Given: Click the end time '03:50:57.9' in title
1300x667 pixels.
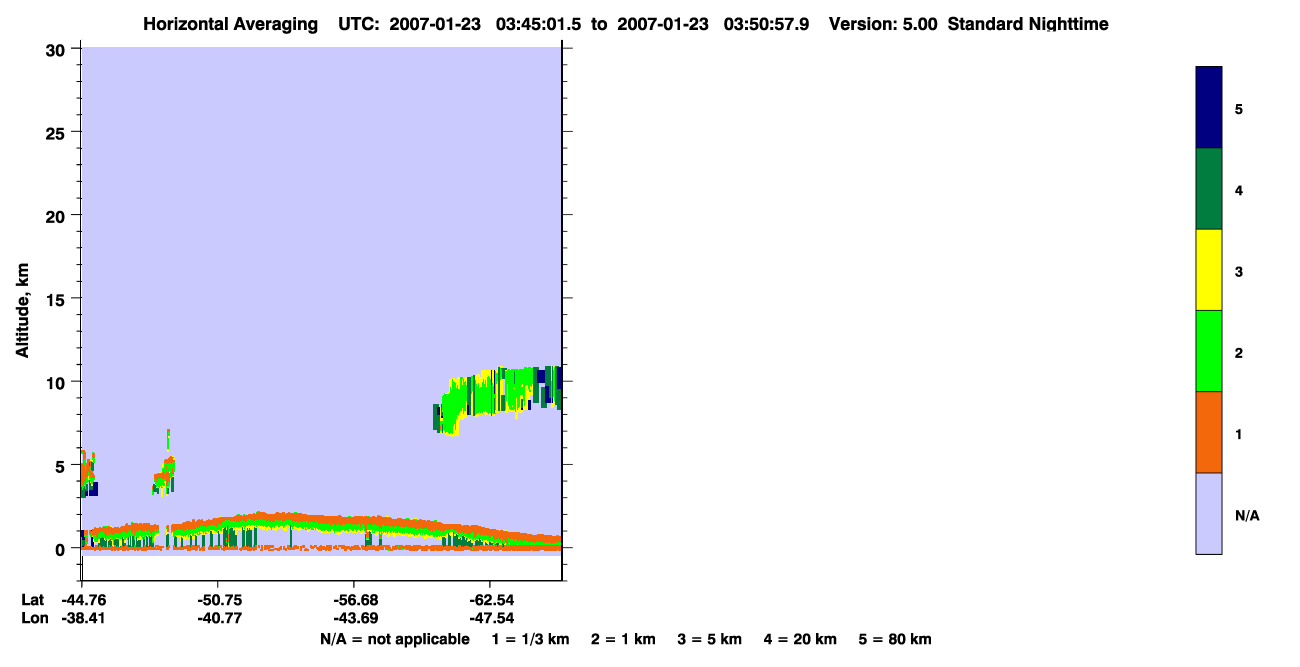Looking at the screenshot, I should (765, 24).
